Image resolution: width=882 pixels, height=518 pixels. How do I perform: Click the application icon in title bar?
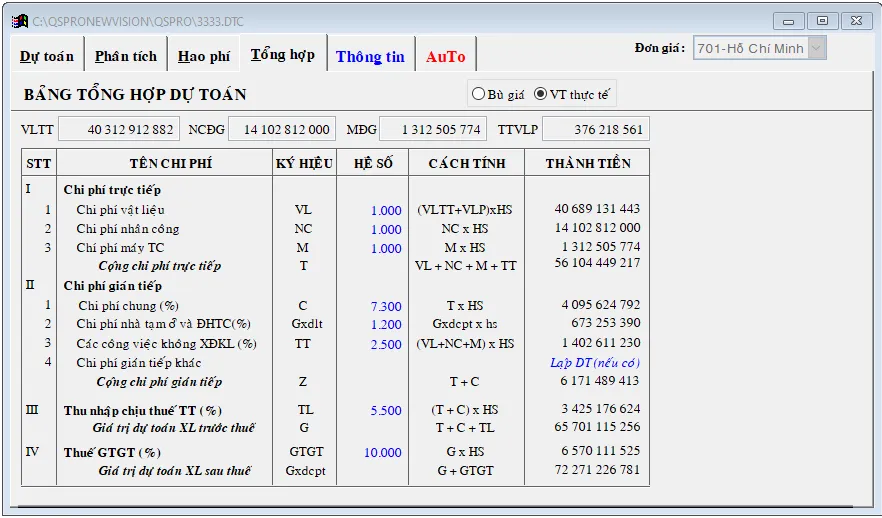(x=19, y=20)
